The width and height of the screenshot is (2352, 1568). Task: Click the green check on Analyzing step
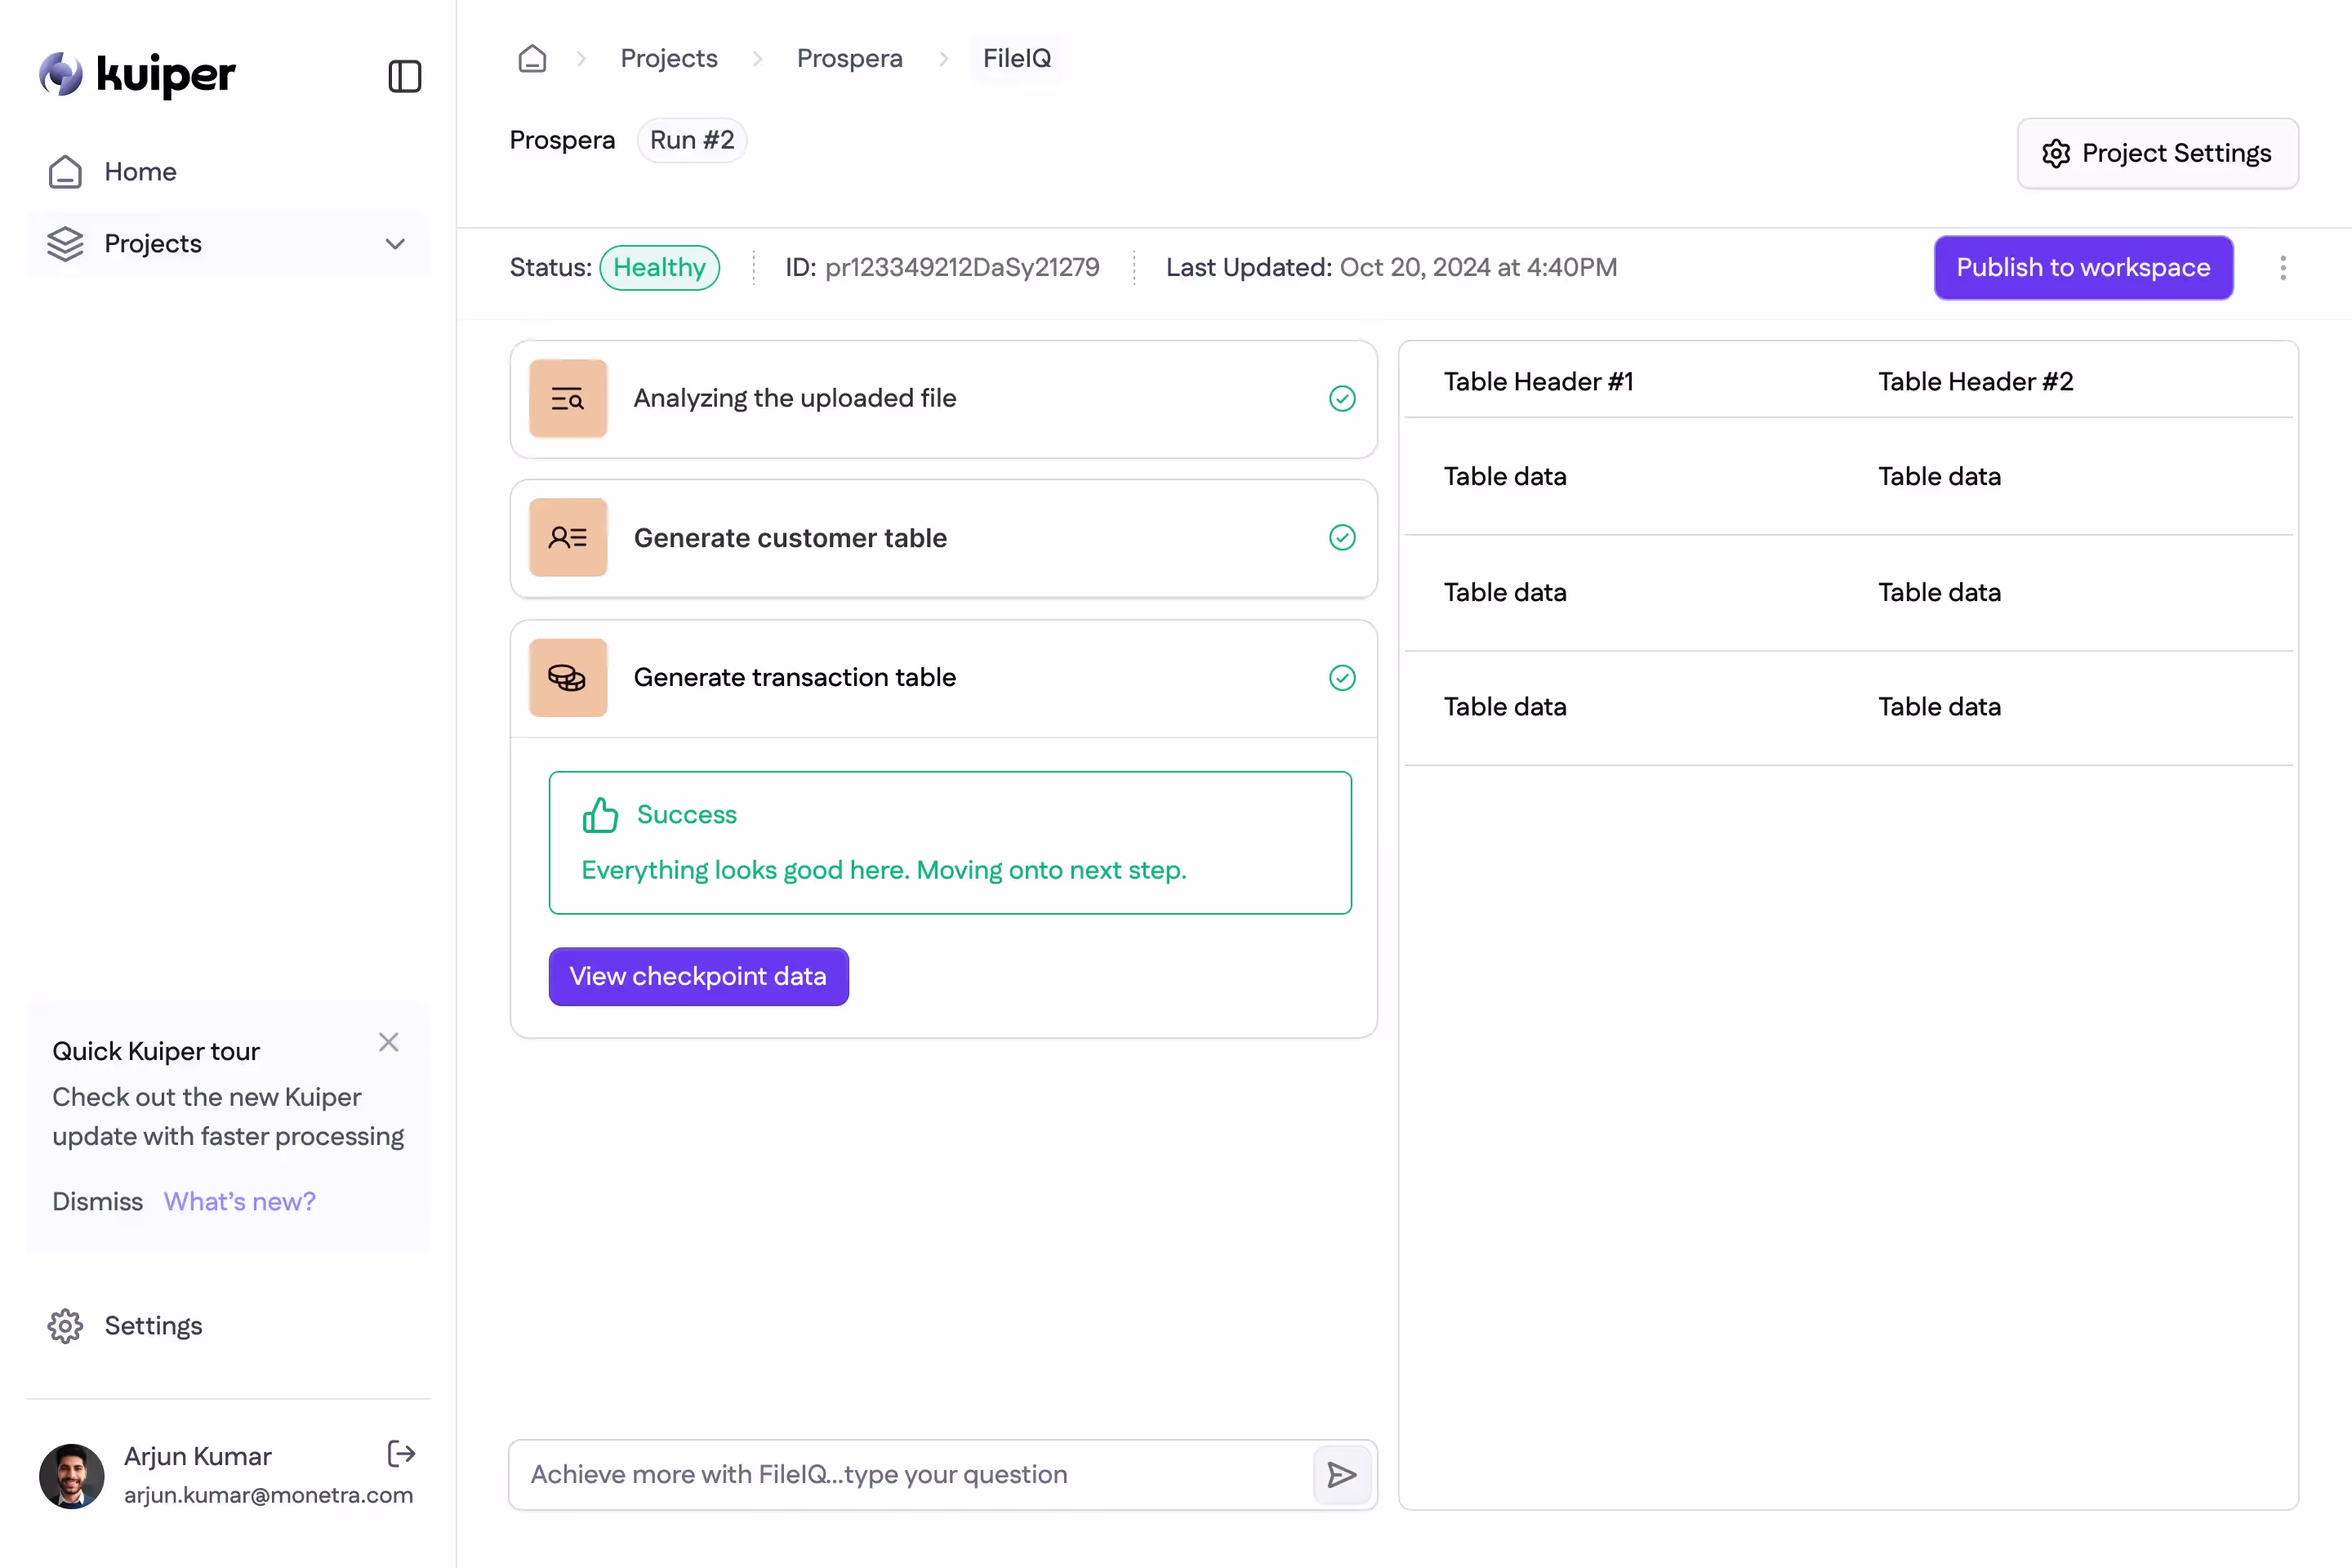pyautogui.click(x=1342, y=399)
